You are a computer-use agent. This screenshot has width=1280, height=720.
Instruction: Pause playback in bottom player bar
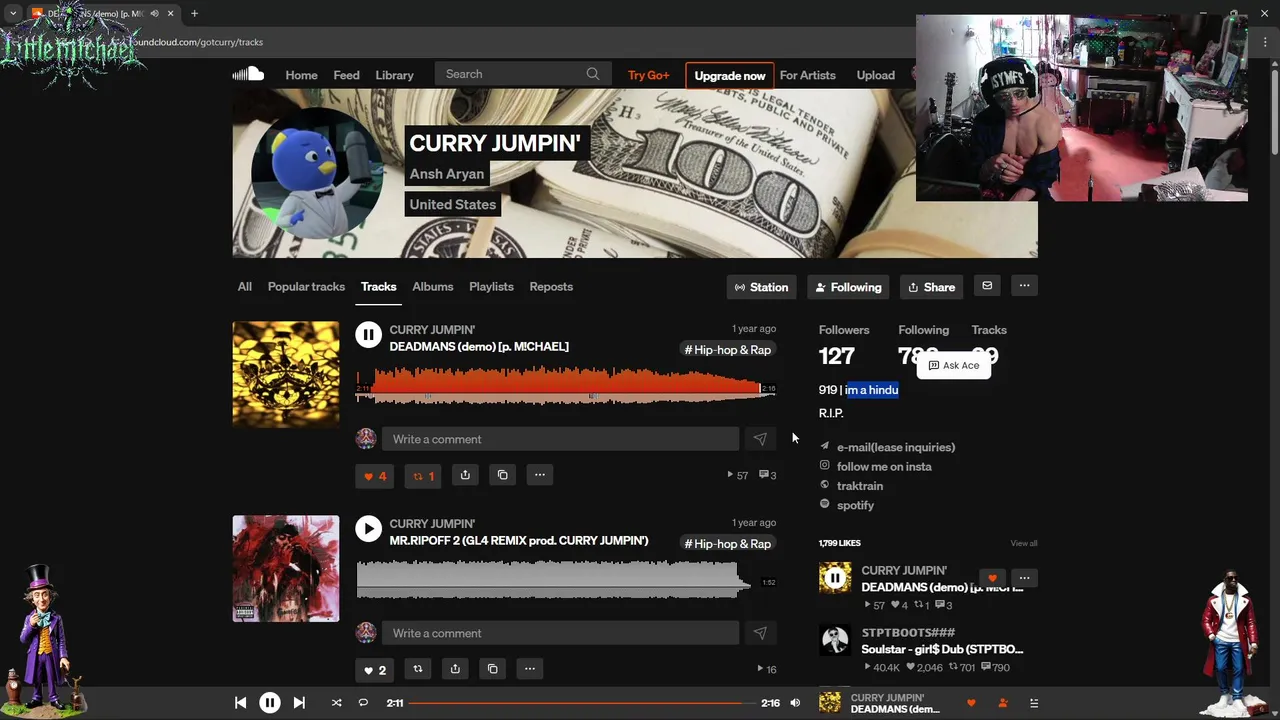pos(270,703)
